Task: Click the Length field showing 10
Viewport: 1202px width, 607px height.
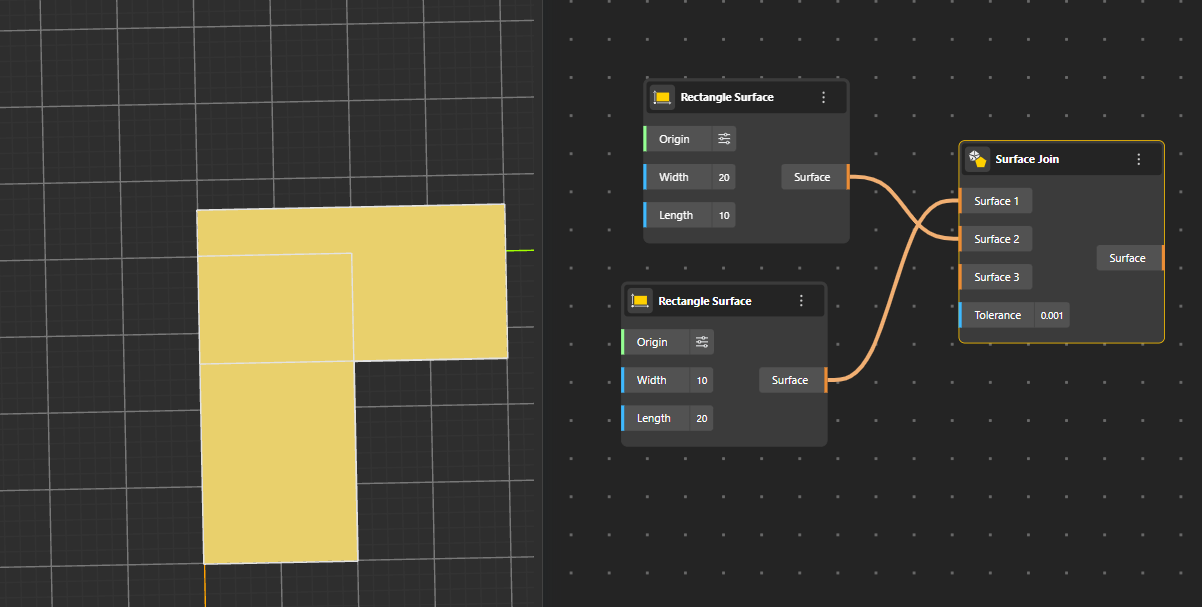Action: [x=723, y=215]
